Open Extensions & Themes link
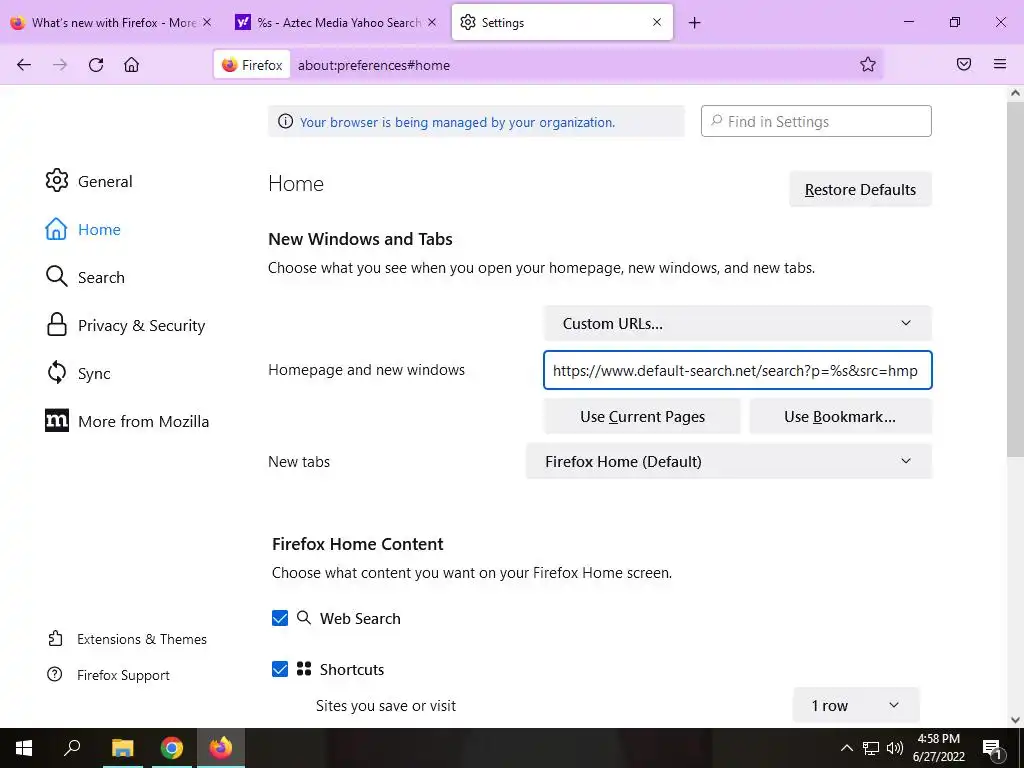Image resolution: width=1024 pixels, height=768 pixels. (127, 639)
